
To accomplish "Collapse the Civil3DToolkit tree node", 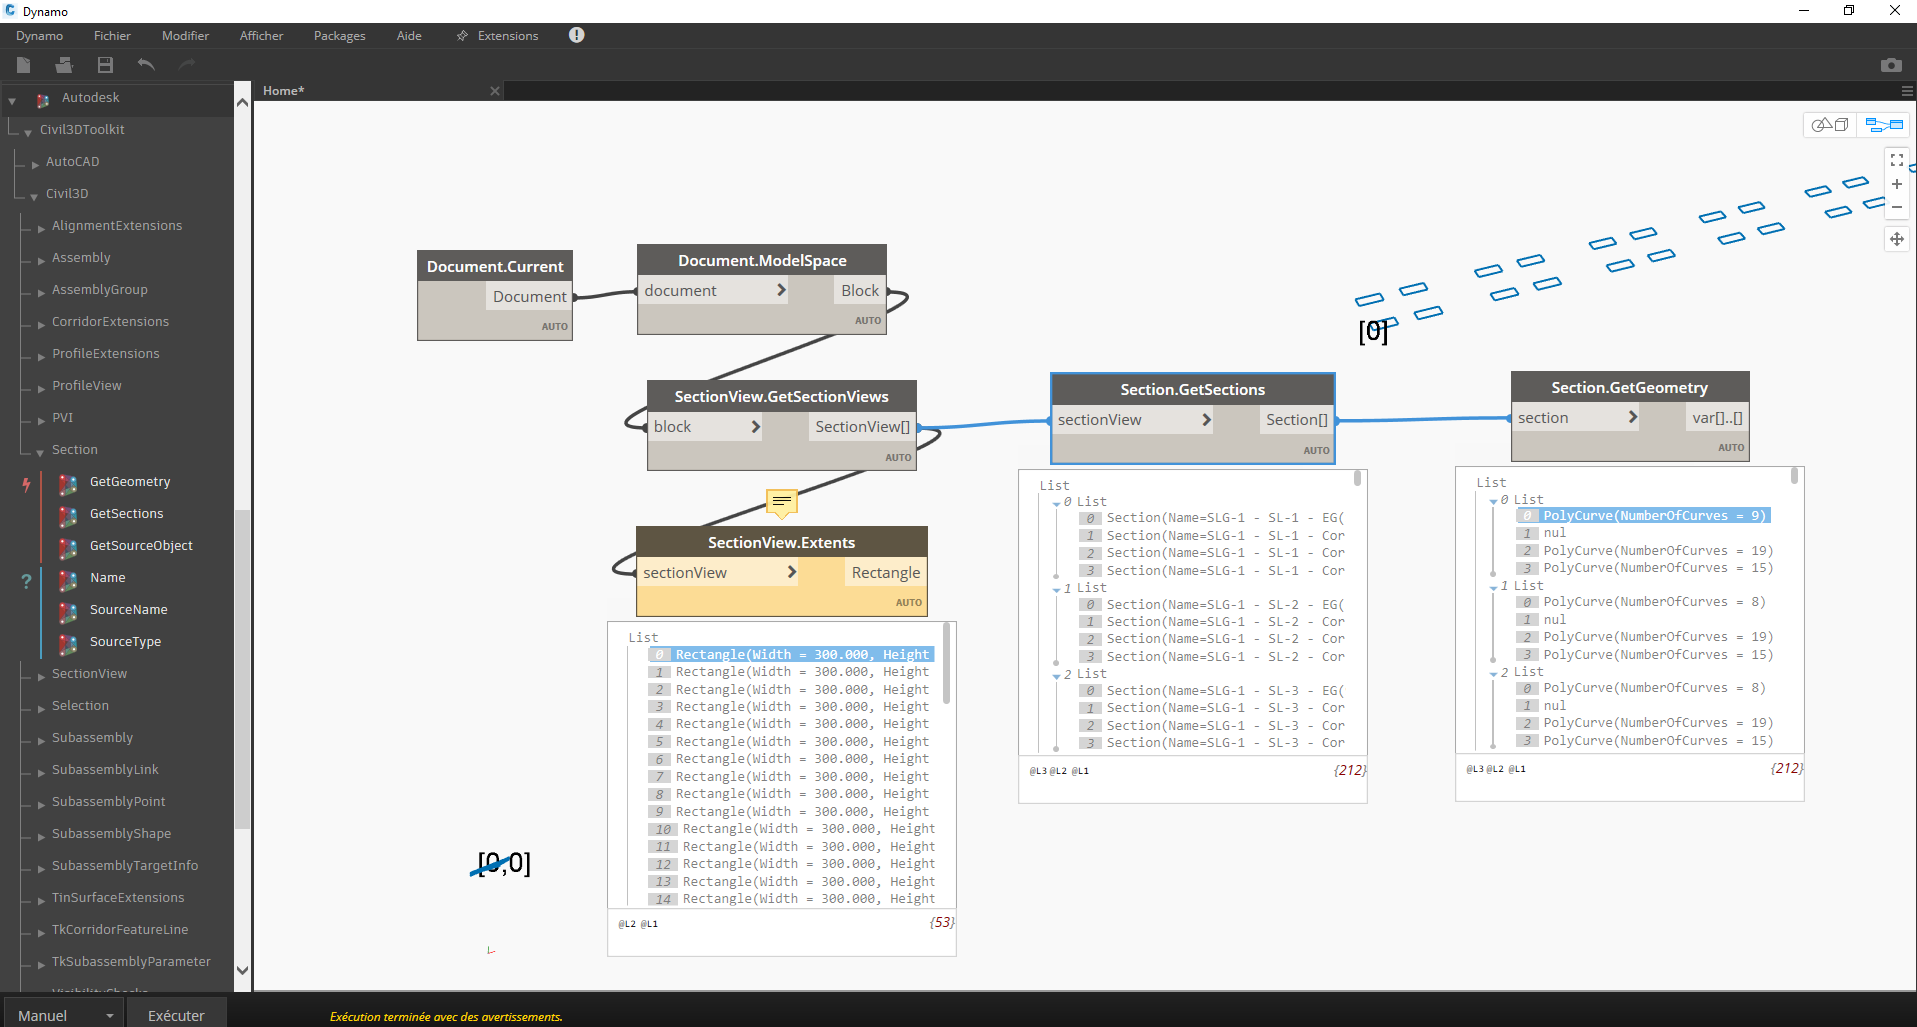I will click(x=28, y=132).
